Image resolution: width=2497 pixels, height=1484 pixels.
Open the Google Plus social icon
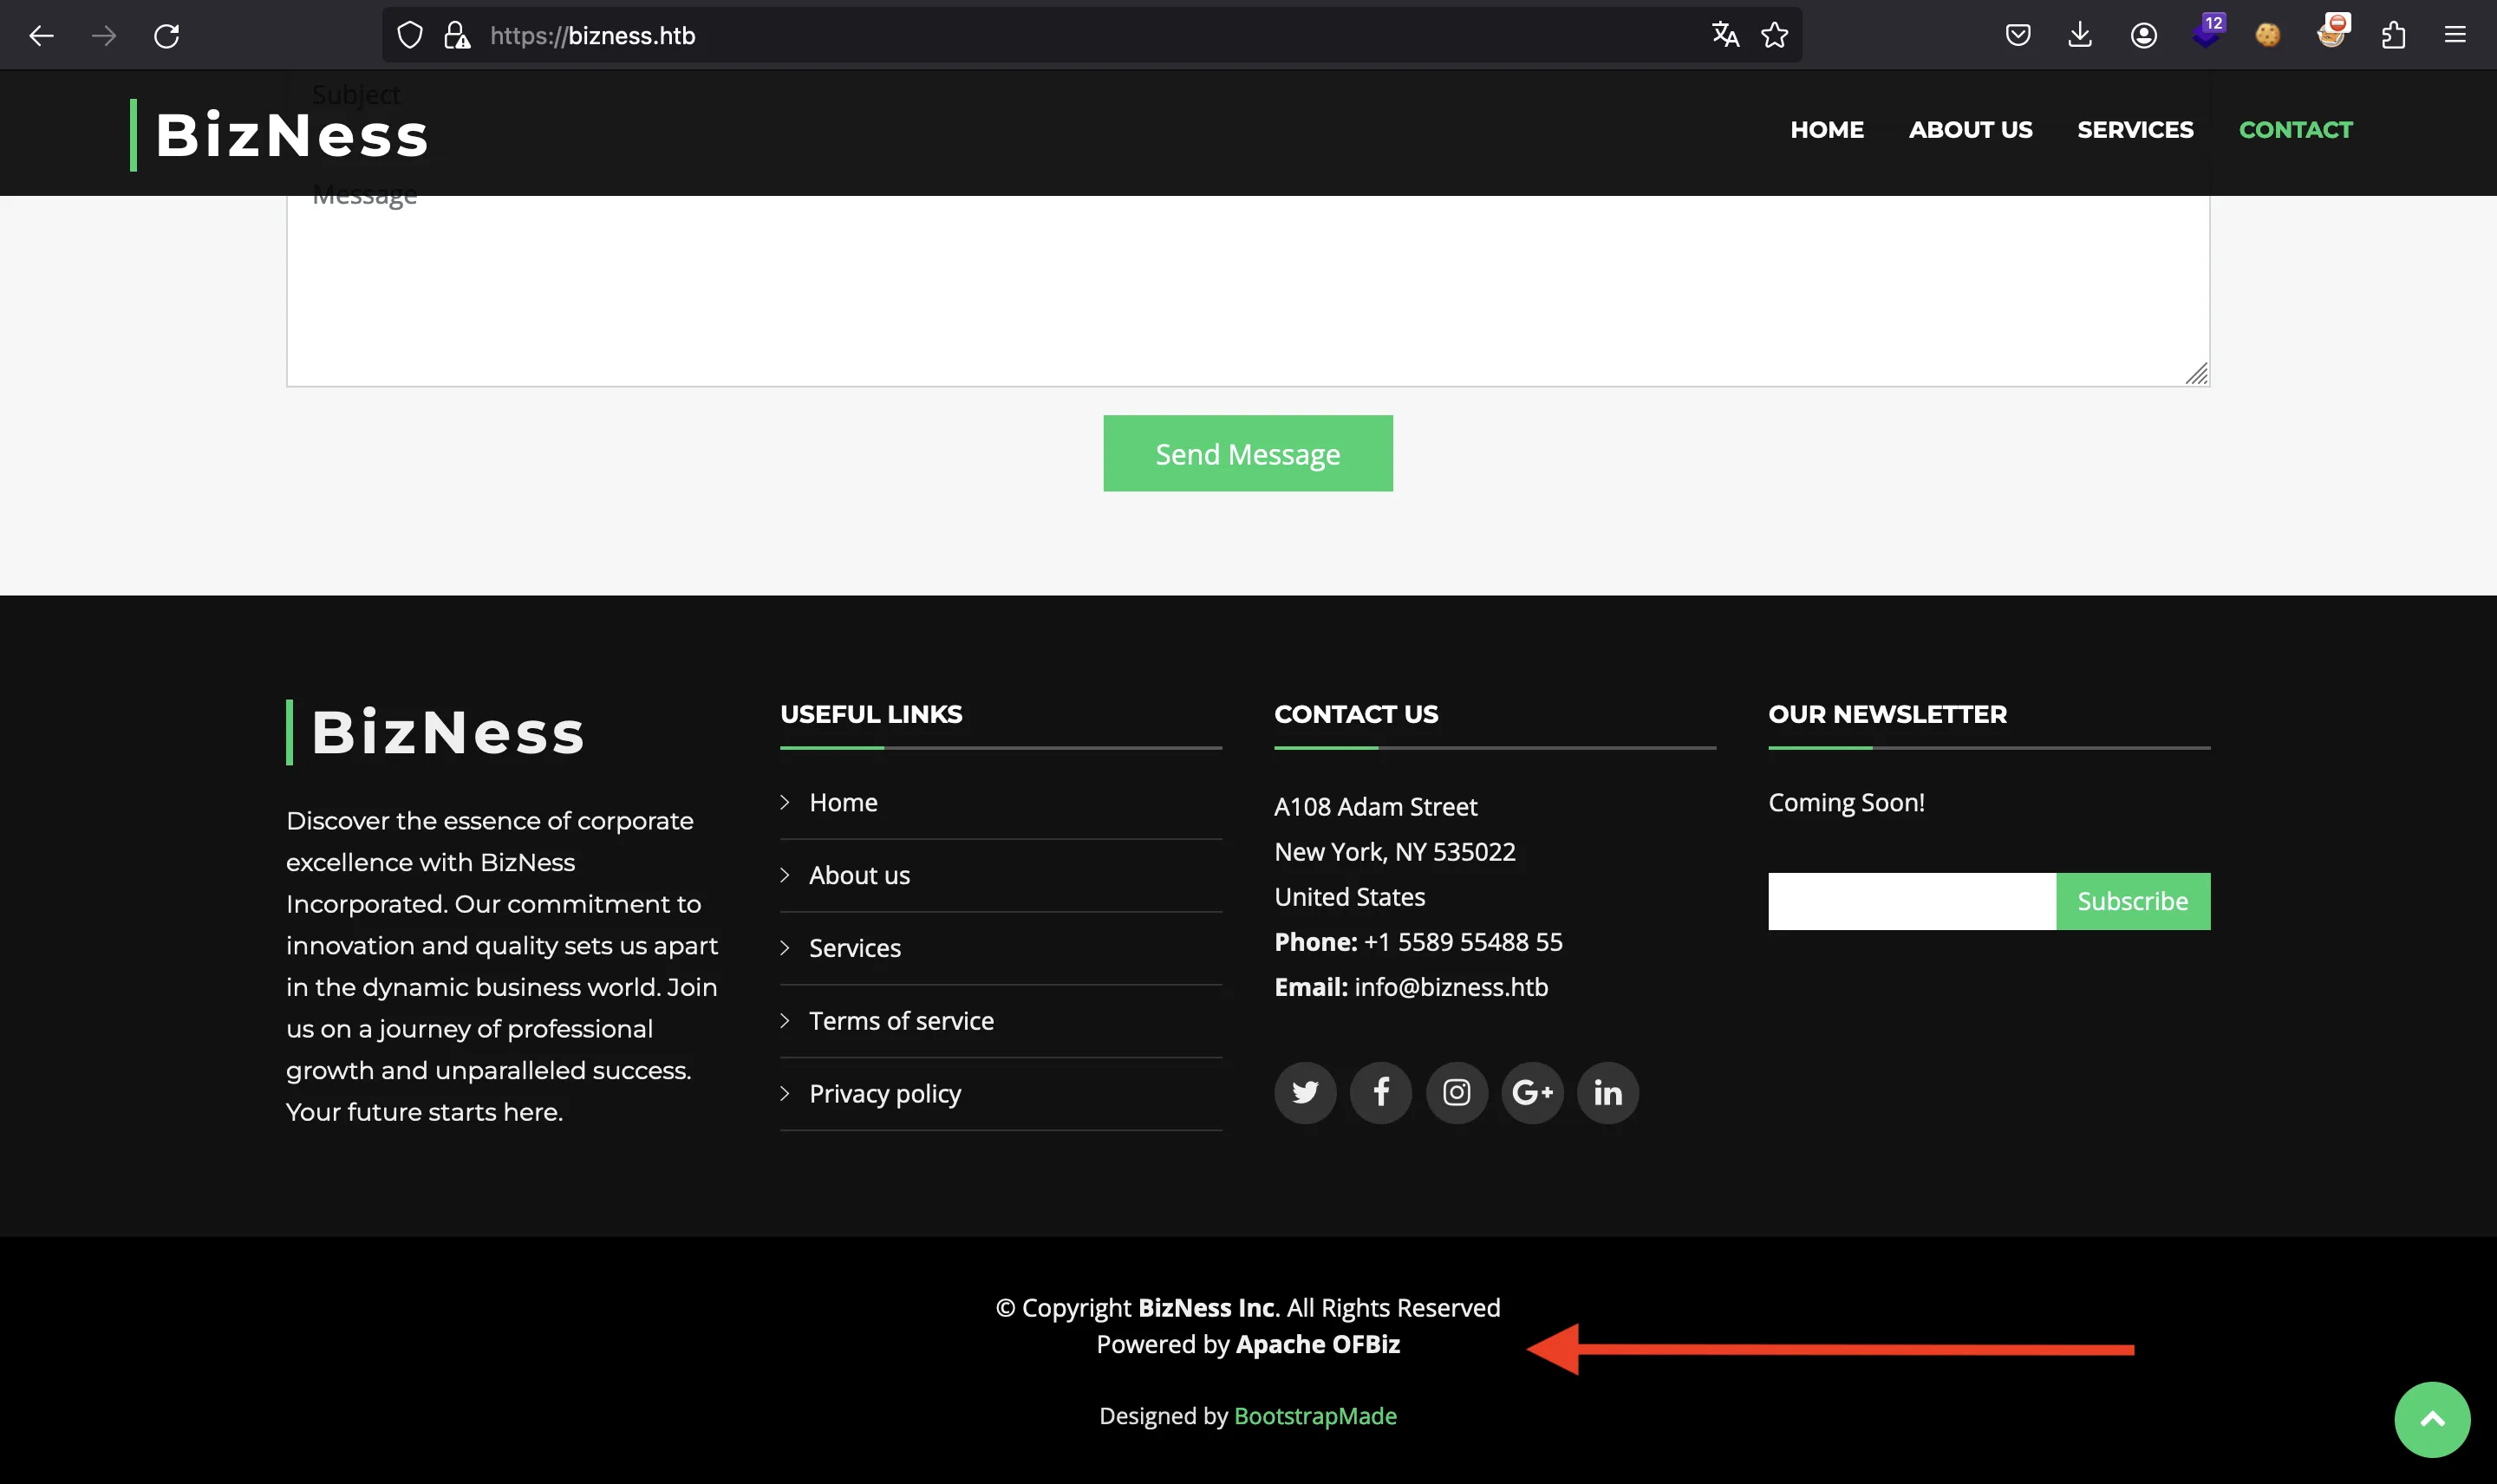point(1532,1092)
